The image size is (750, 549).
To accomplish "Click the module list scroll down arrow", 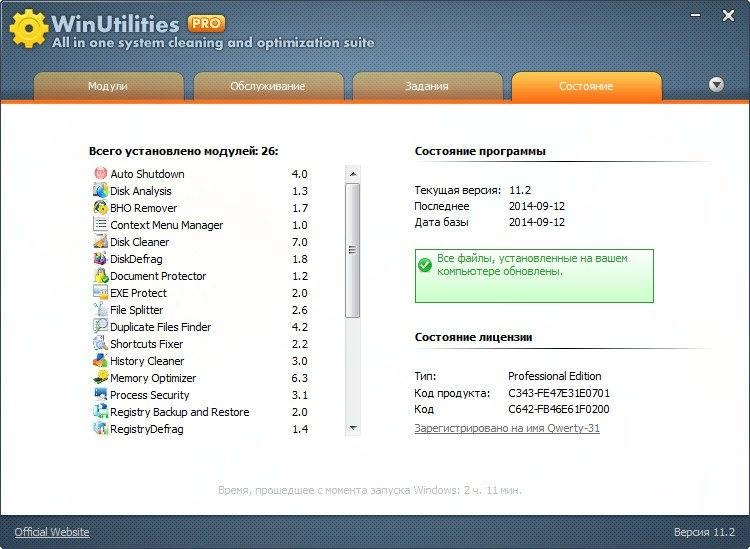I will [353, 428].
